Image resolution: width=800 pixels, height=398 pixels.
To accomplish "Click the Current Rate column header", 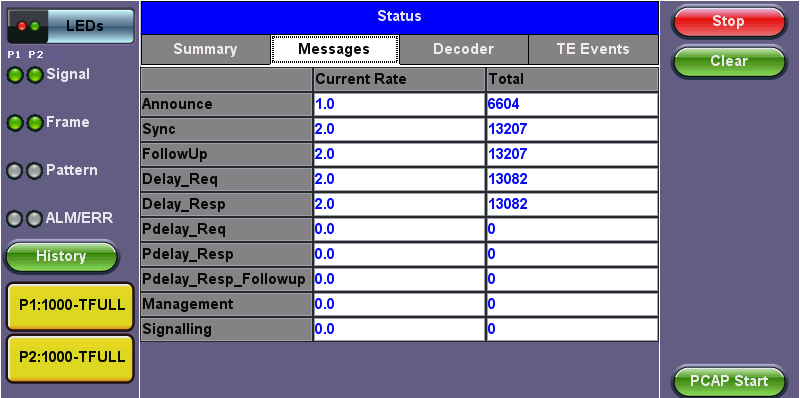I will (399, 80).
